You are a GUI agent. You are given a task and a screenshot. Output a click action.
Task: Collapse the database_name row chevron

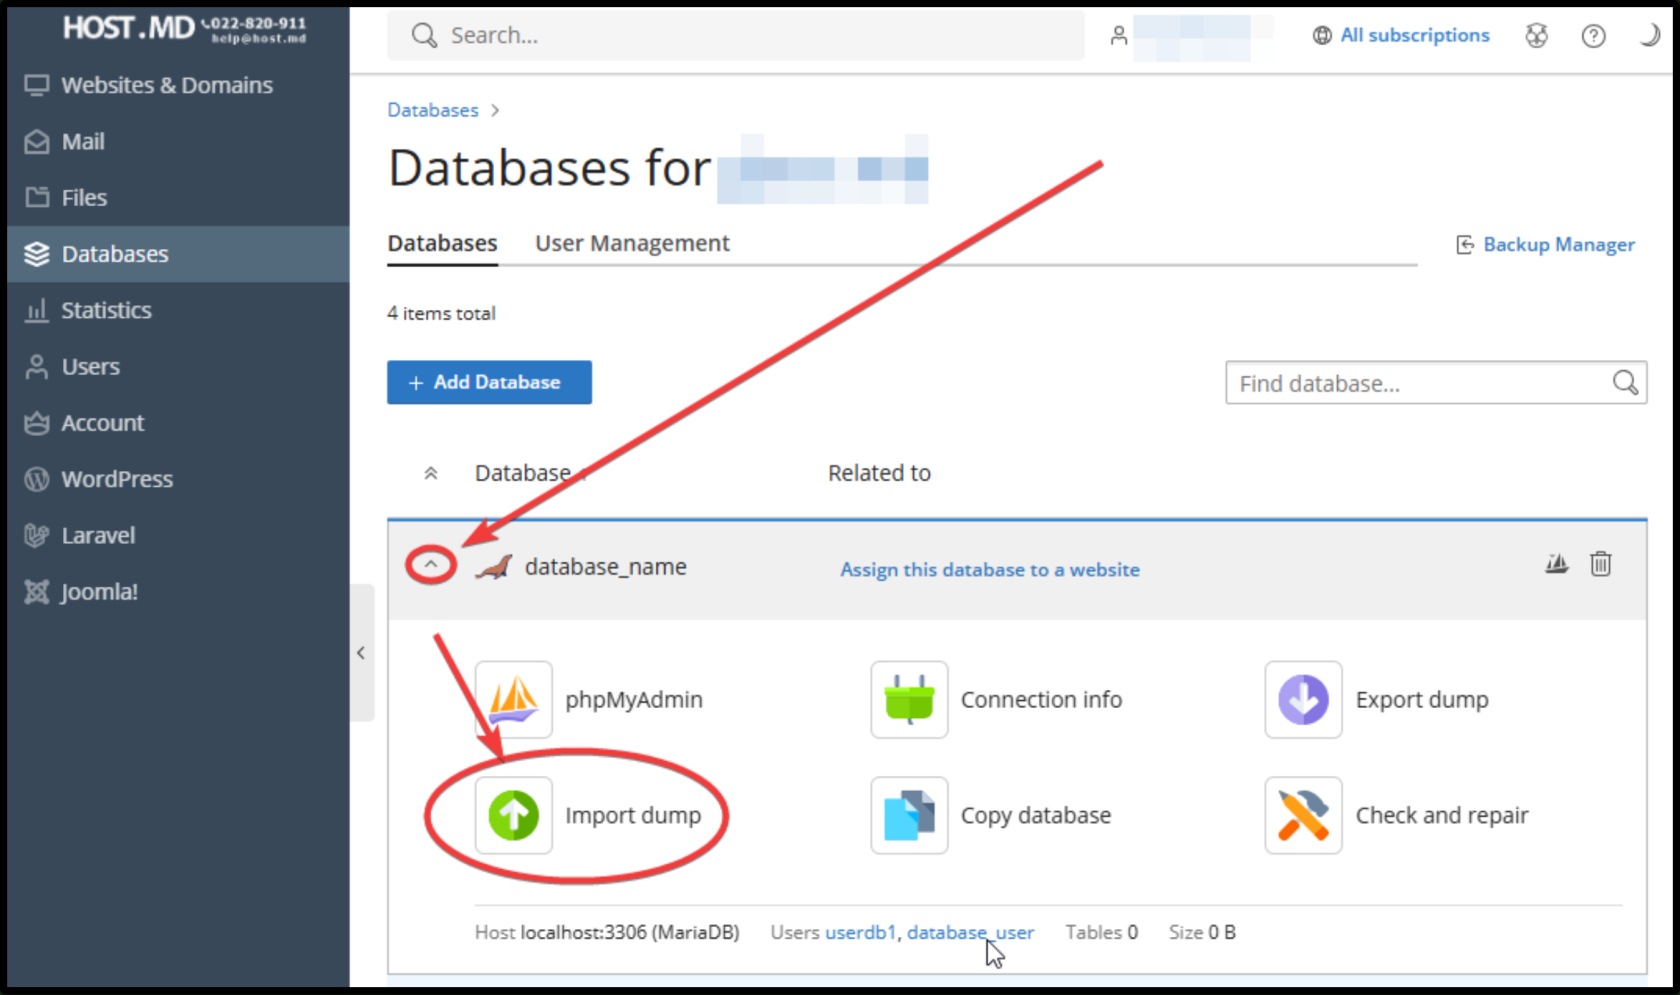coord(431,565)
